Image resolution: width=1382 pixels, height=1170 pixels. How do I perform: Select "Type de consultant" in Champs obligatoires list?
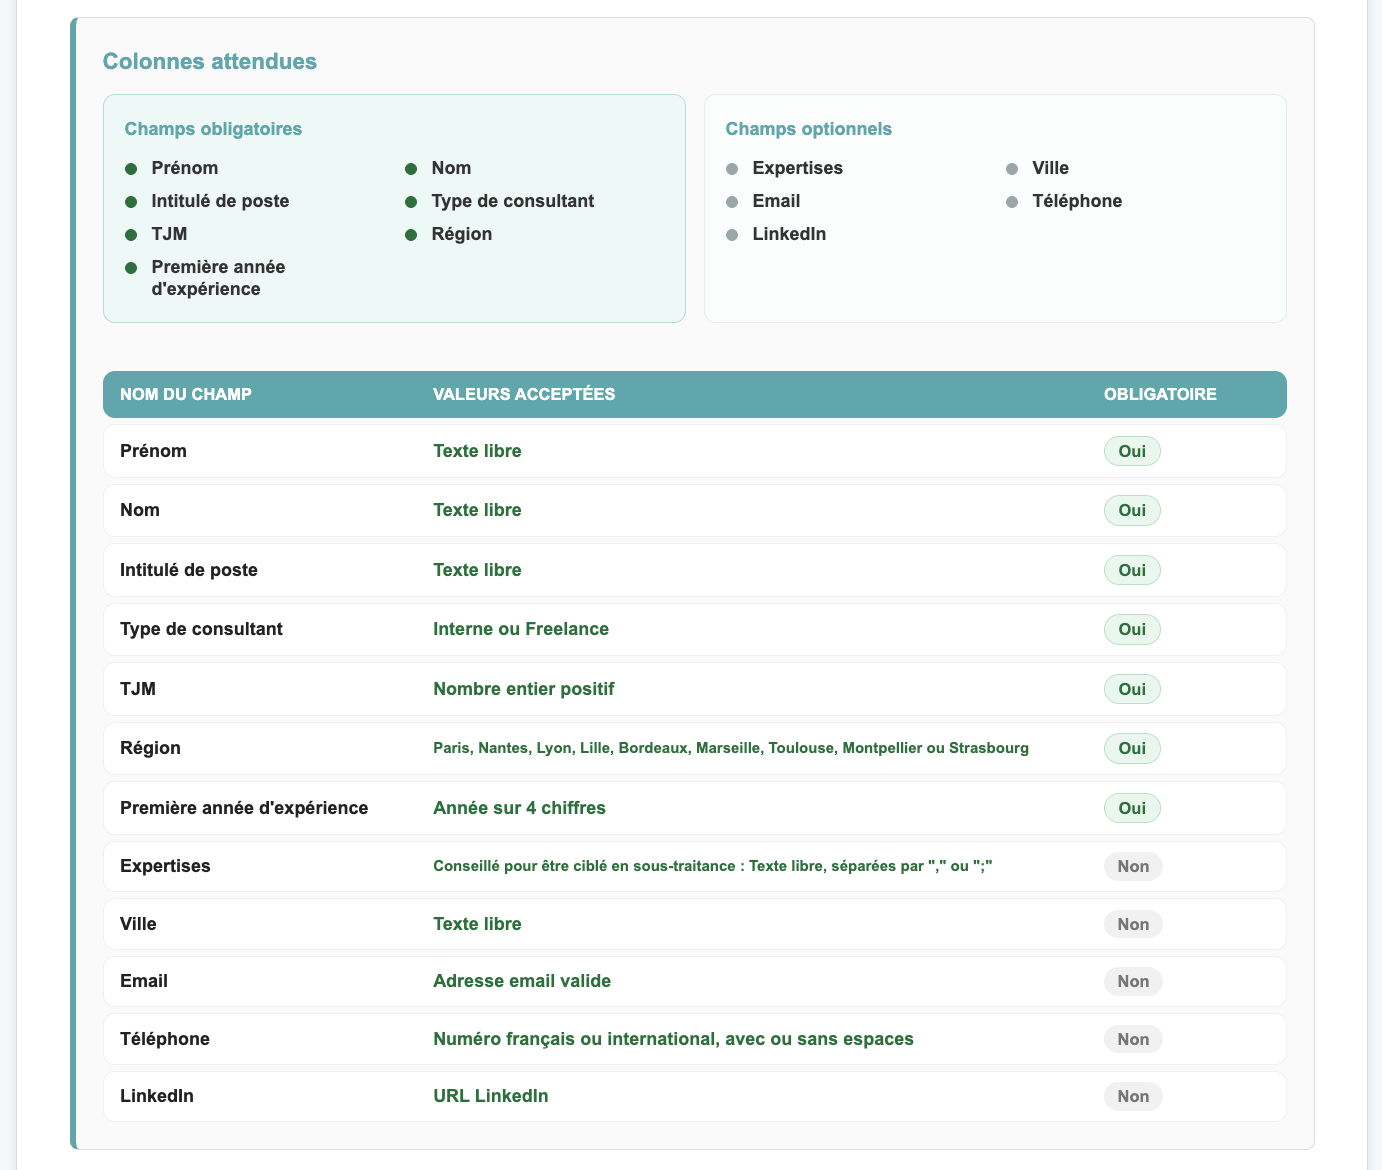point(513,201)
